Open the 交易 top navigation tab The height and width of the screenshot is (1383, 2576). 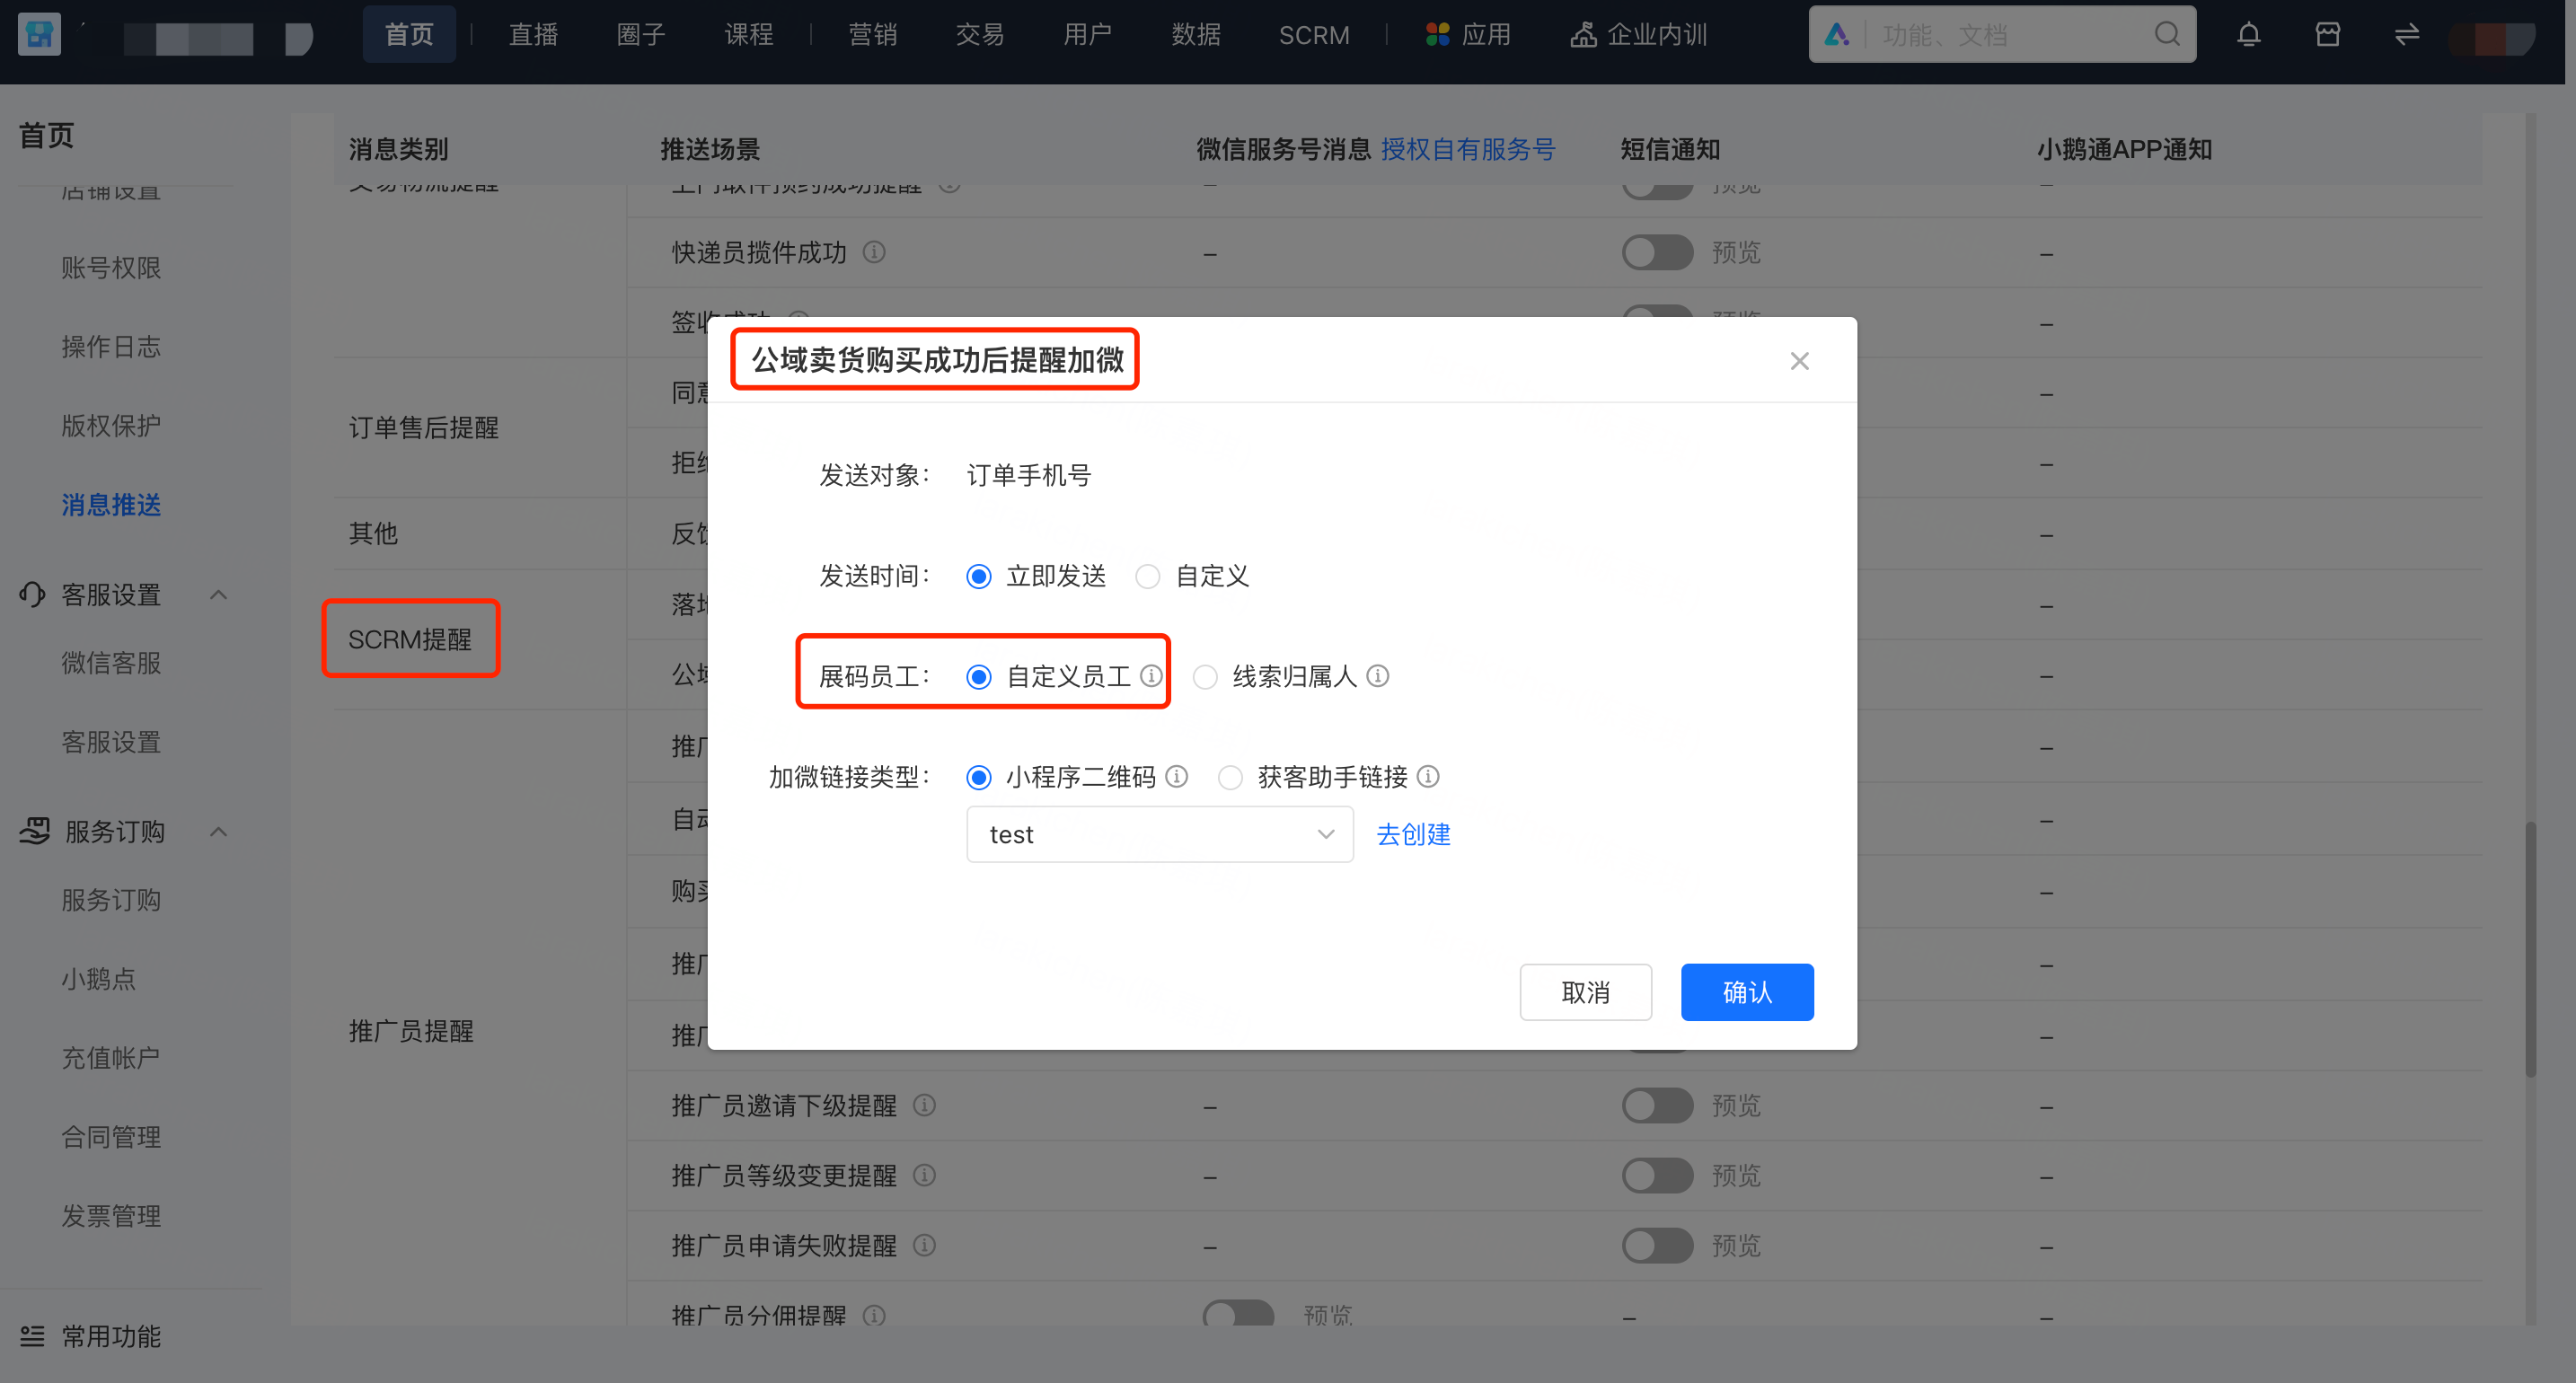(x=980, y=35)
